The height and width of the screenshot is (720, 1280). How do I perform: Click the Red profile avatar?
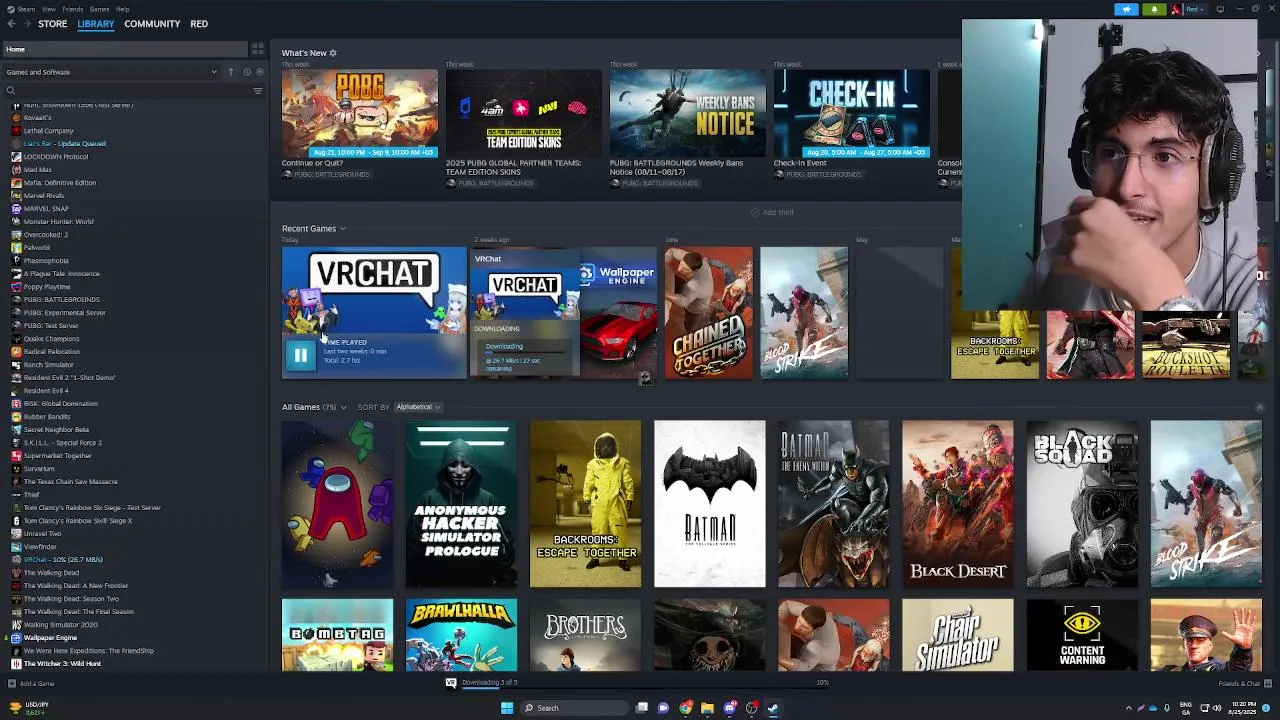[1177, 9]
